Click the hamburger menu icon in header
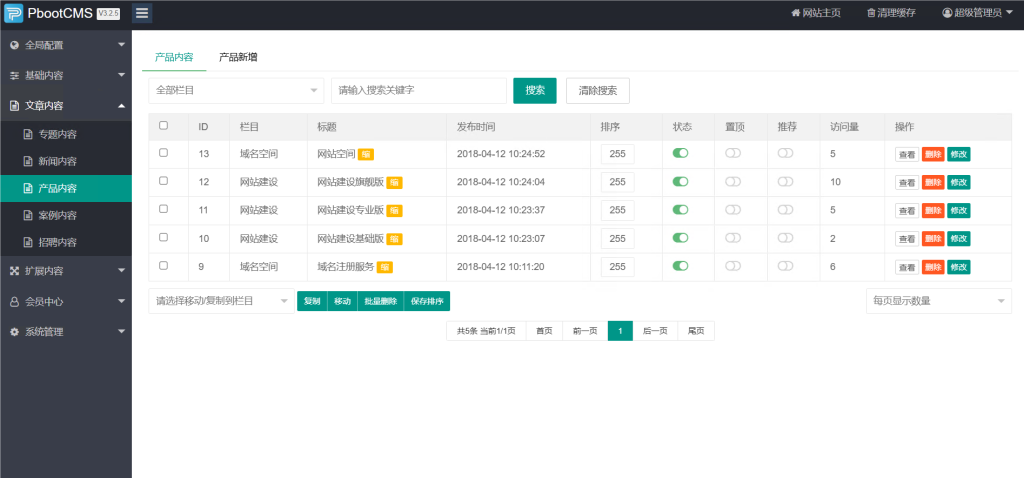1024x478 pixels. (x=142, y=13)
